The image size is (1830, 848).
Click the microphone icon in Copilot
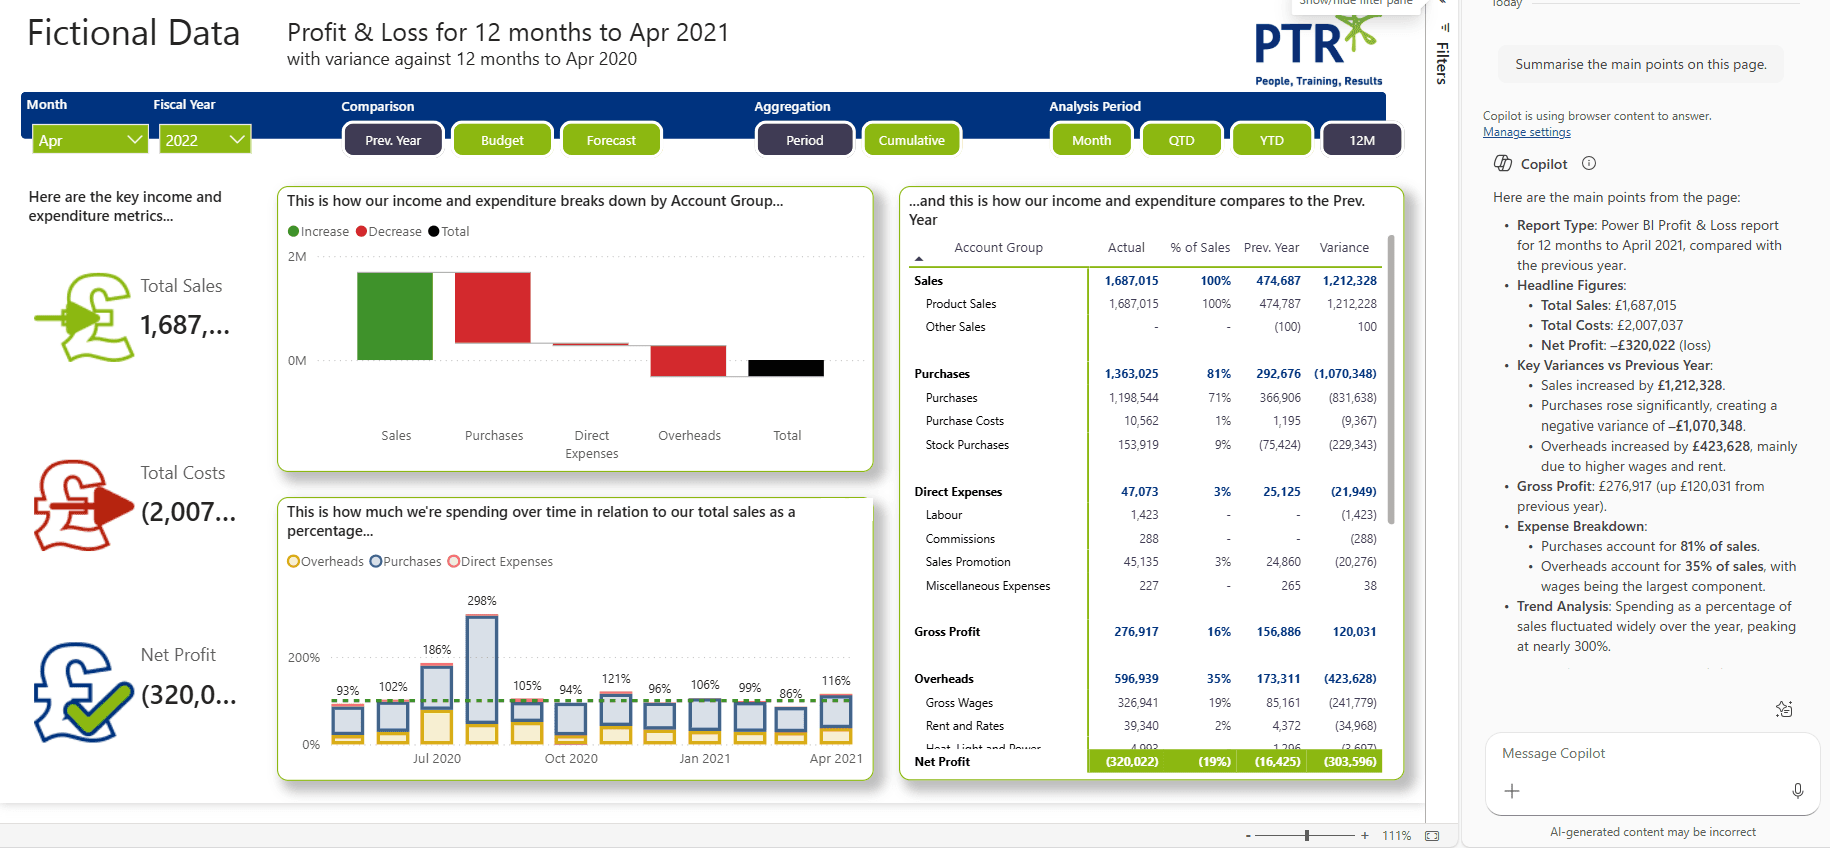[x=1797, y=791]
